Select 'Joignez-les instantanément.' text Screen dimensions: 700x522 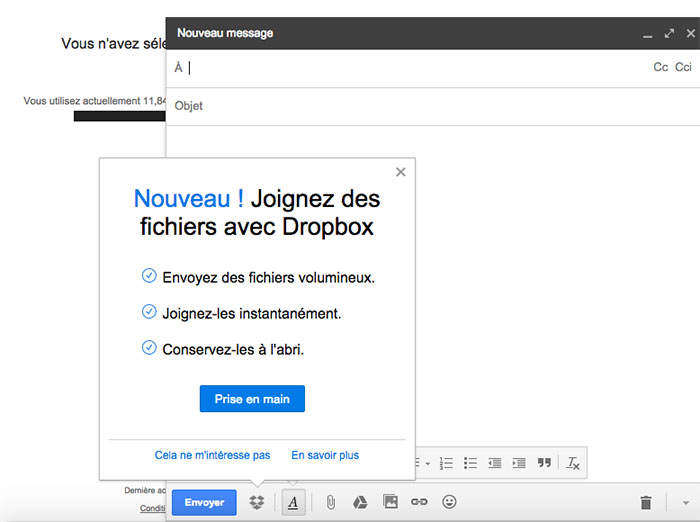click(252, 313)
